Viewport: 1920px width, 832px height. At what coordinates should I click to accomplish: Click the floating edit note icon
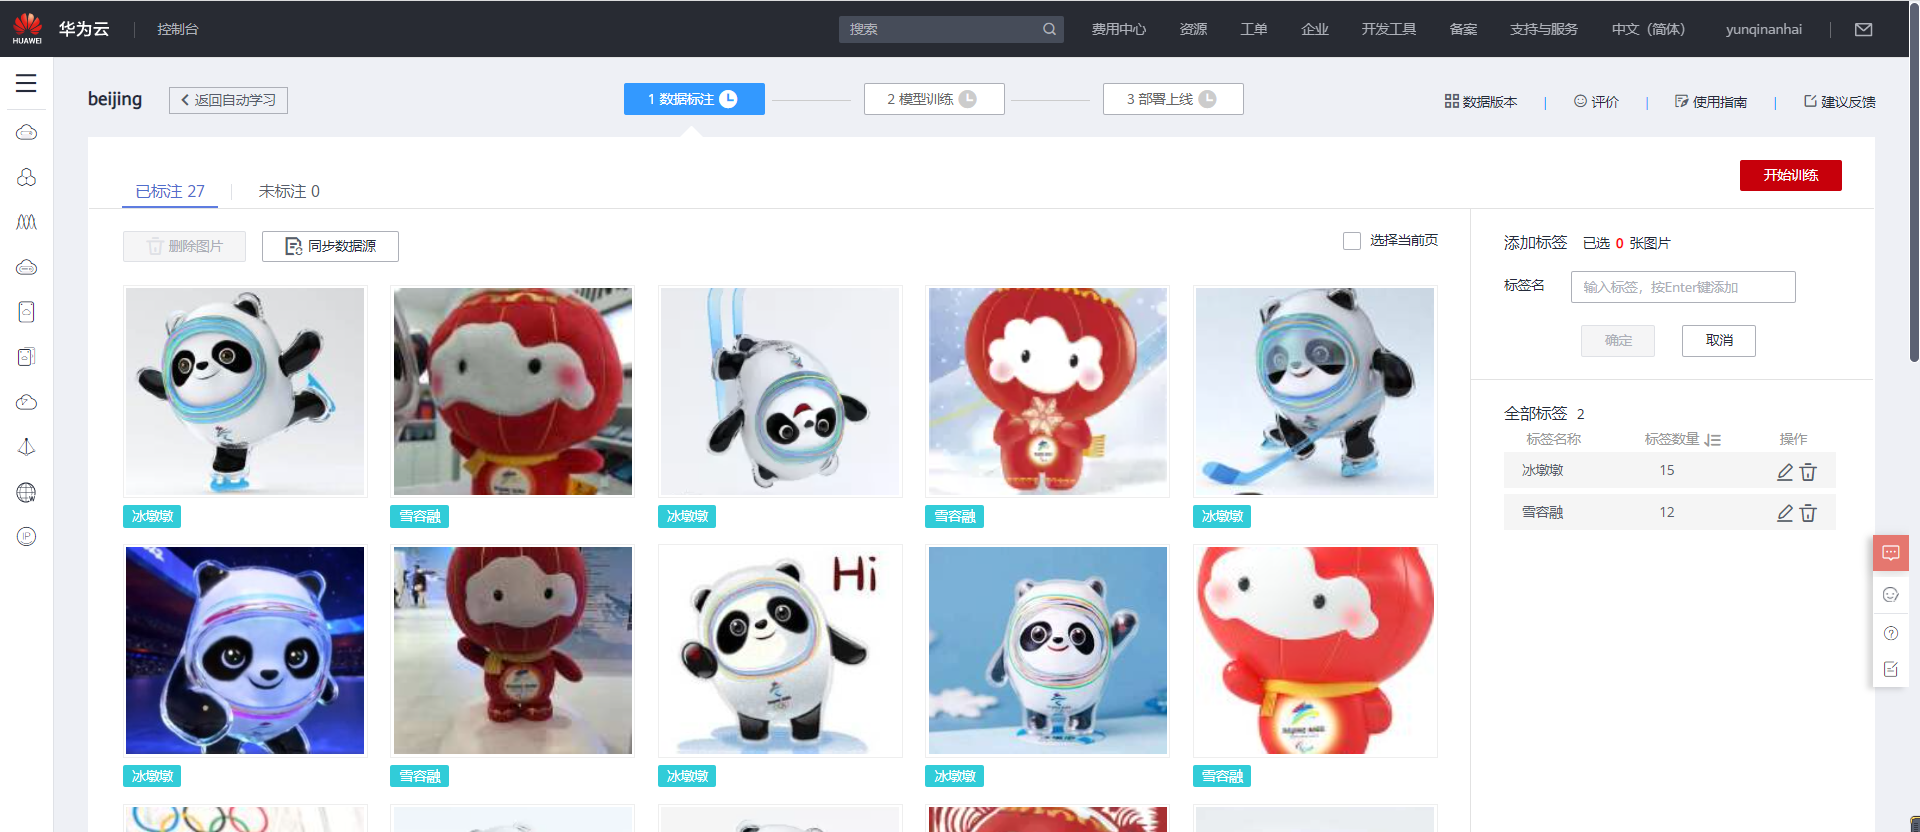tap(1891, 669)
